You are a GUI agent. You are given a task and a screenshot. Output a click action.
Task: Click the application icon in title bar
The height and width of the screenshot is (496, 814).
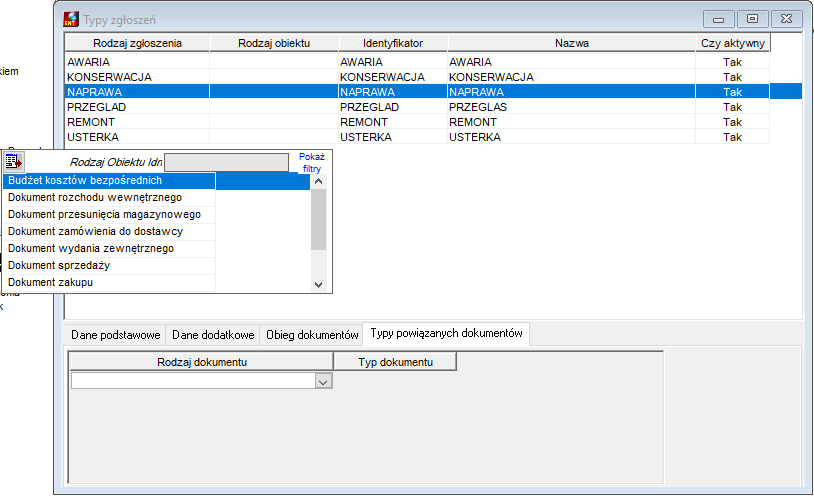point(71,19)
